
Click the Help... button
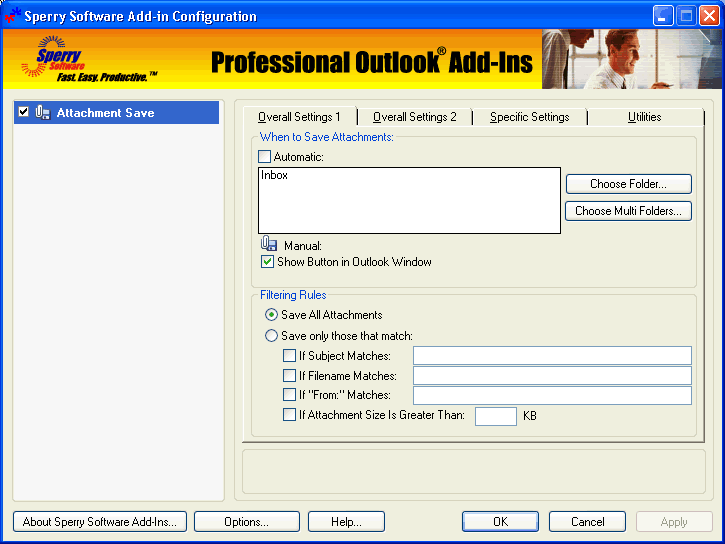[346, 522]
